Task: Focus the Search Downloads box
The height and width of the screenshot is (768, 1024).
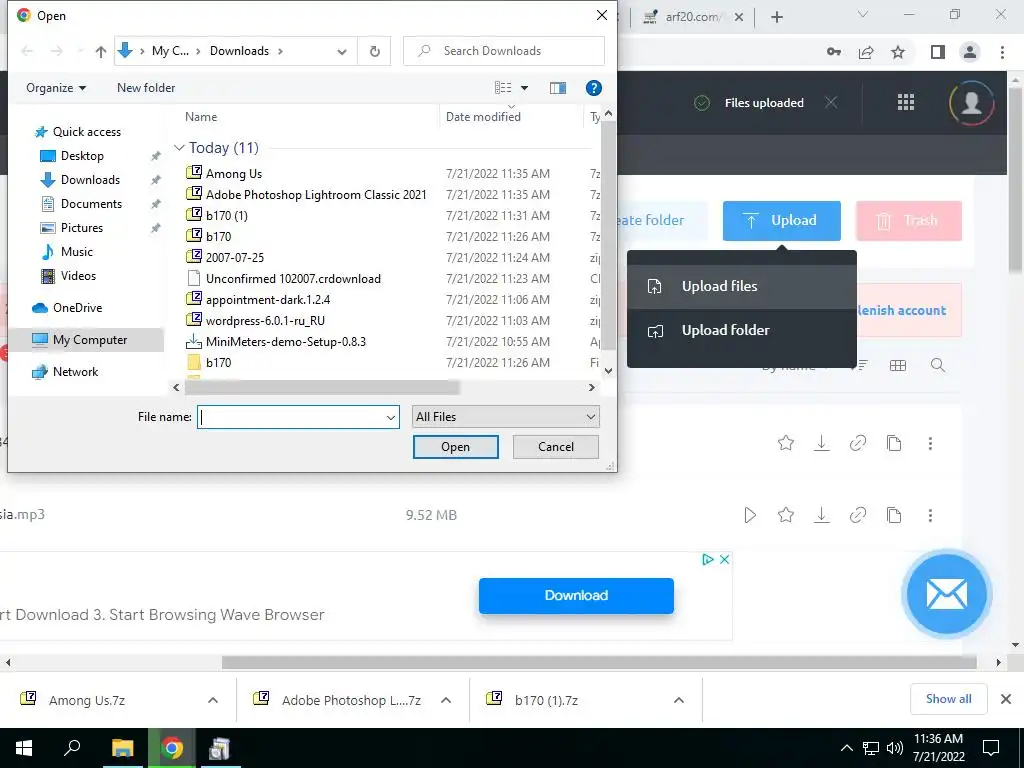Action: [504, 51]
